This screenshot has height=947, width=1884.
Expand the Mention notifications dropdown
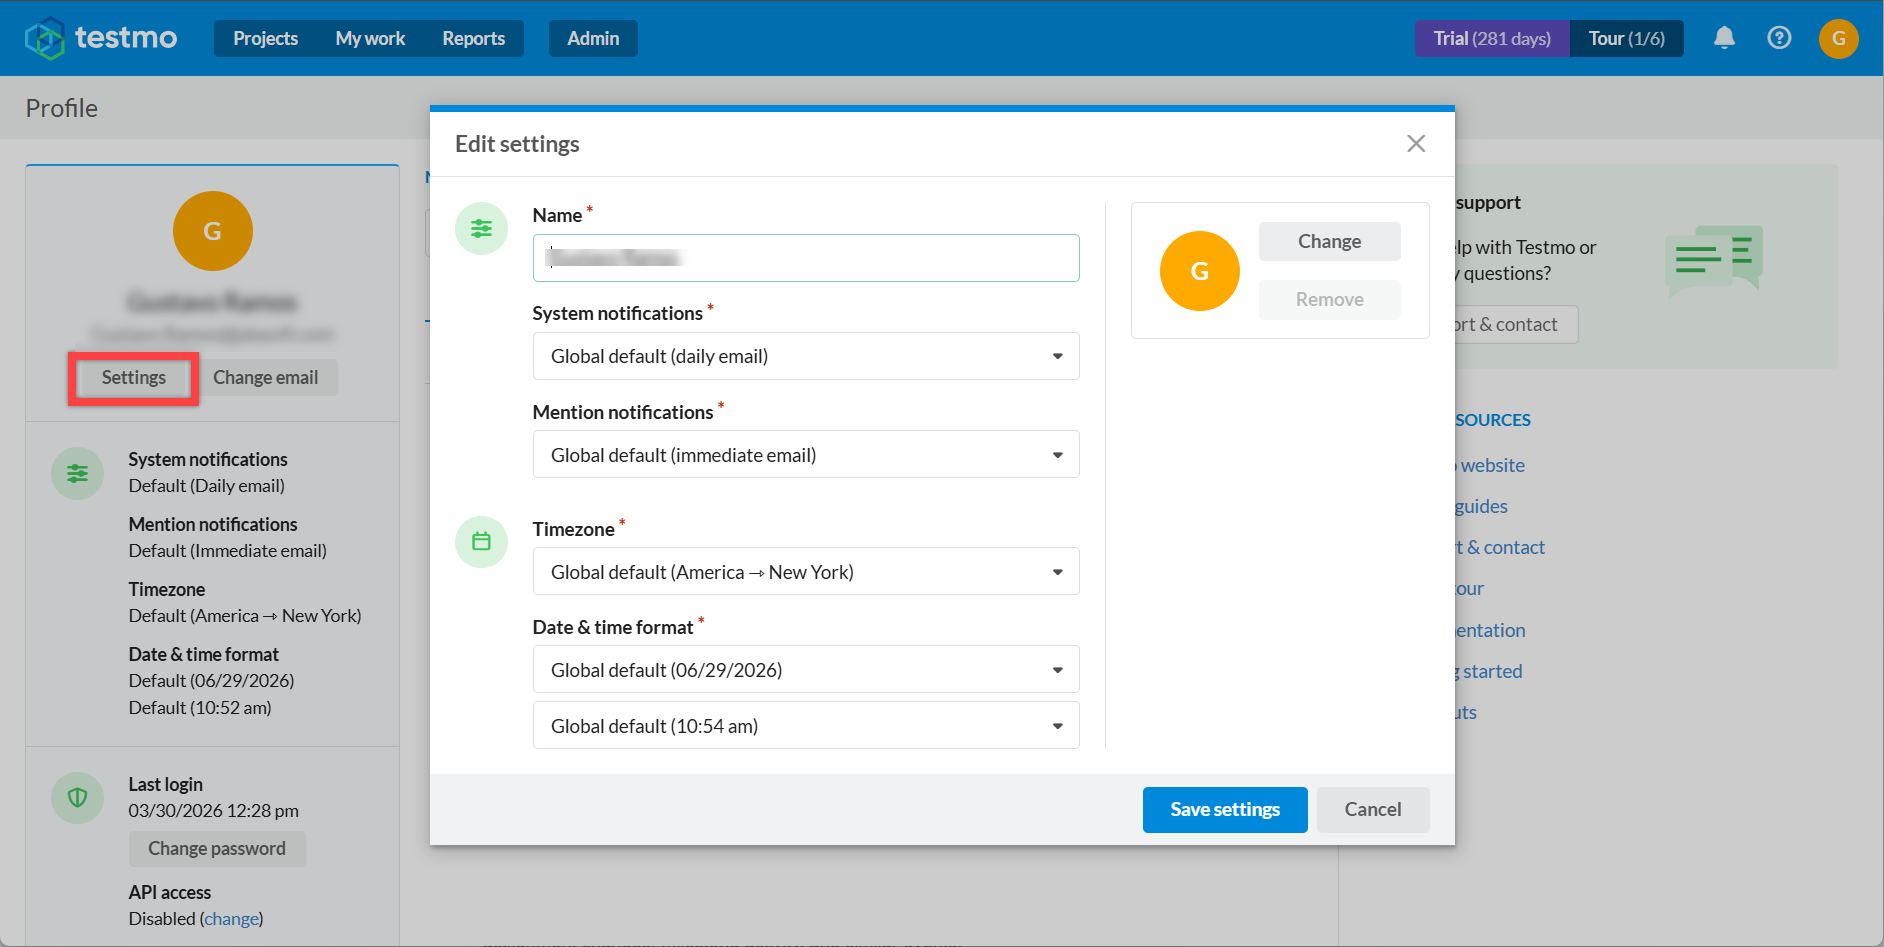point(806,454)
